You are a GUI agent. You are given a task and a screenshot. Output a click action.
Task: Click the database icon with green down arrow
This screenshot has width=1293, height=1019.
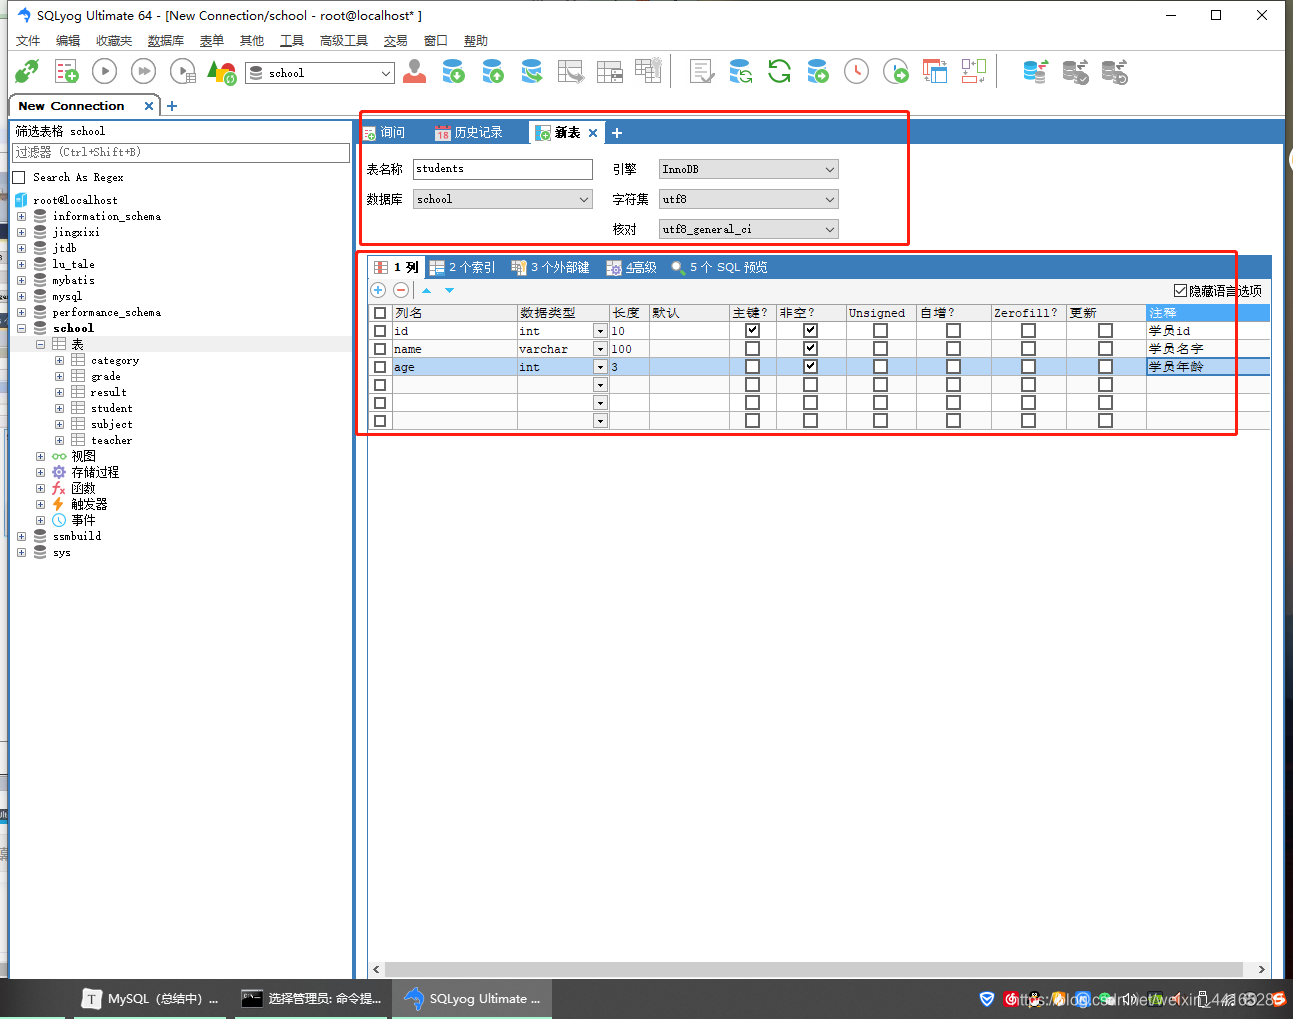click(x=453, y=71)
